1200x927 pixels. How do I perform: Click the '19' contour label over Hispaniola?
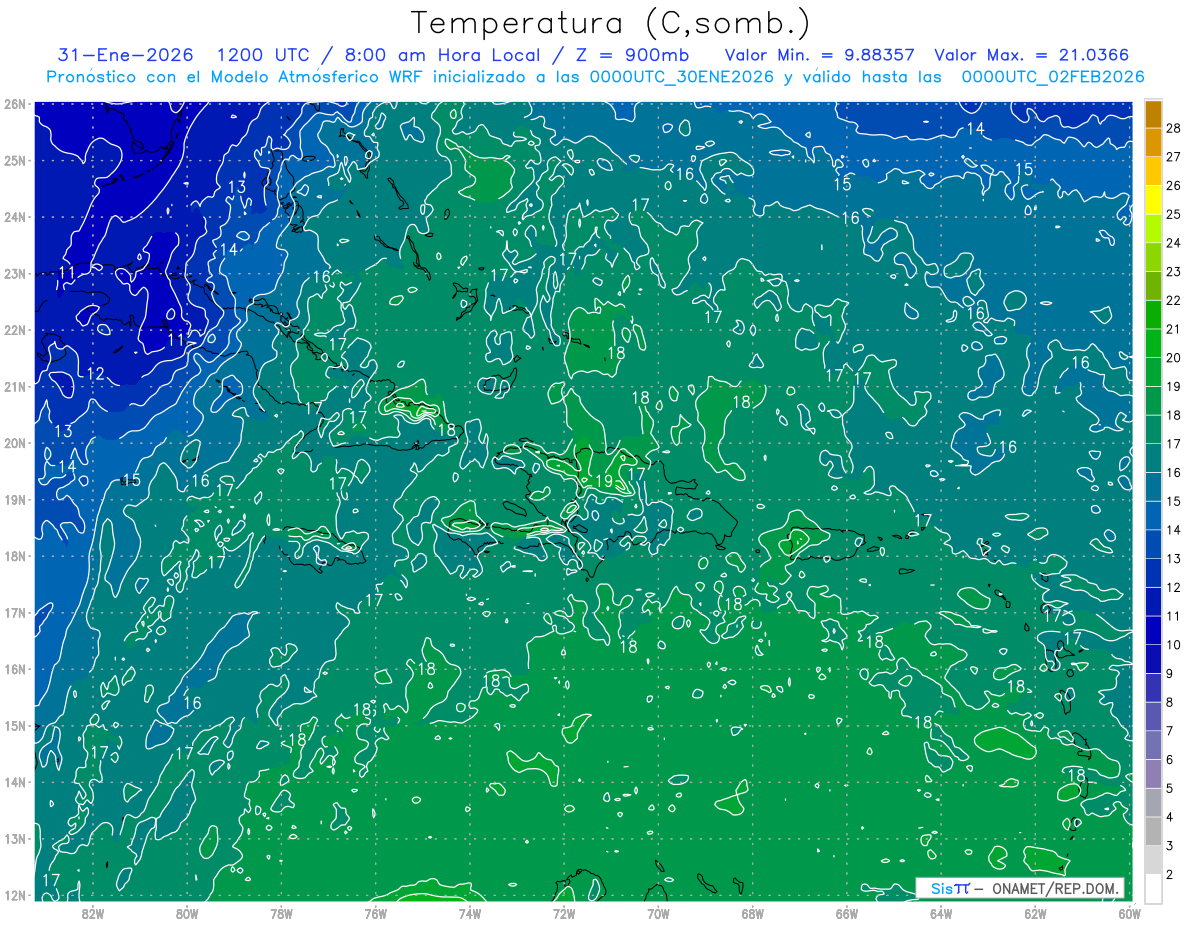(603, 481)
